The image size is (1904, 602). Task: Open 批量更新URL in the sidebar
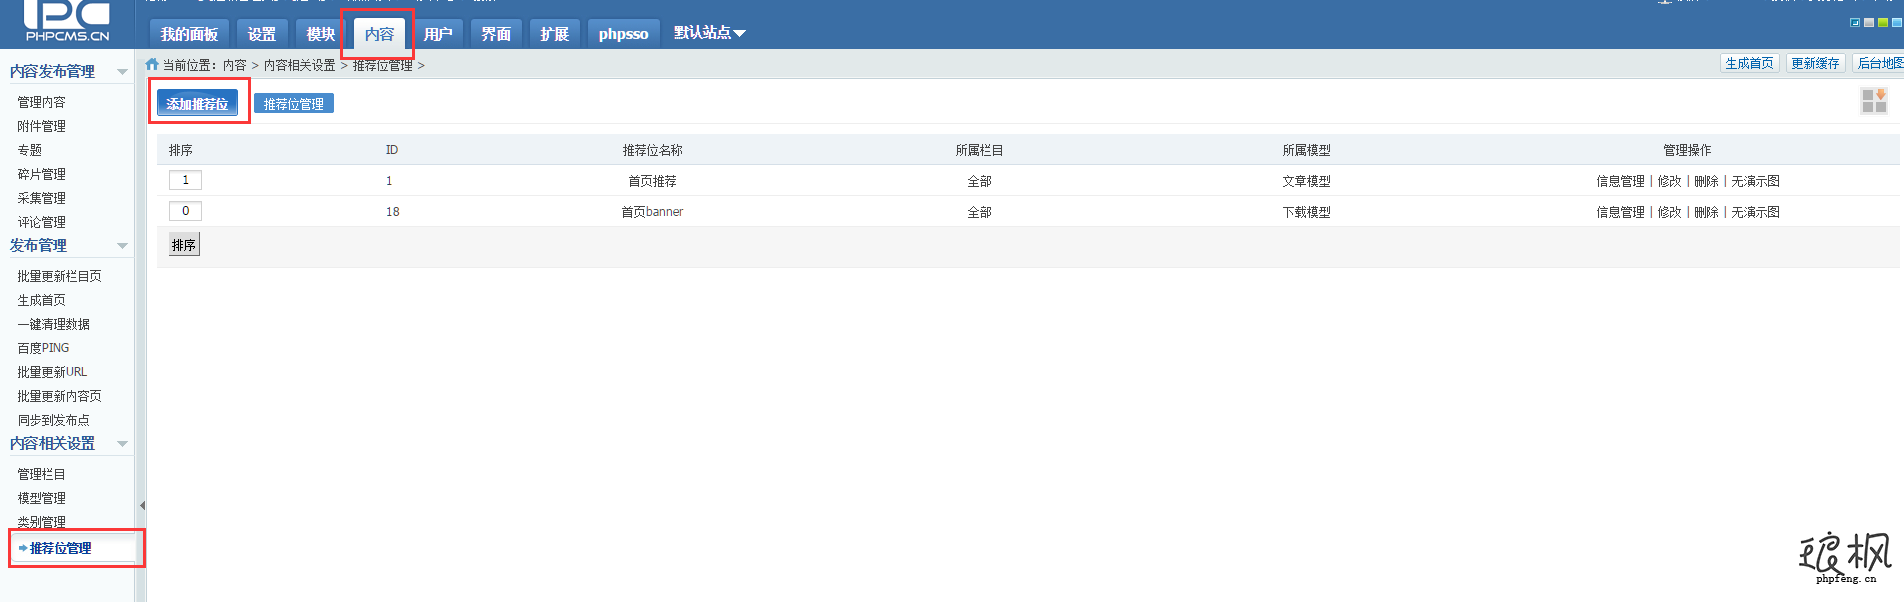pyautogui.click(x=52, y=372)
